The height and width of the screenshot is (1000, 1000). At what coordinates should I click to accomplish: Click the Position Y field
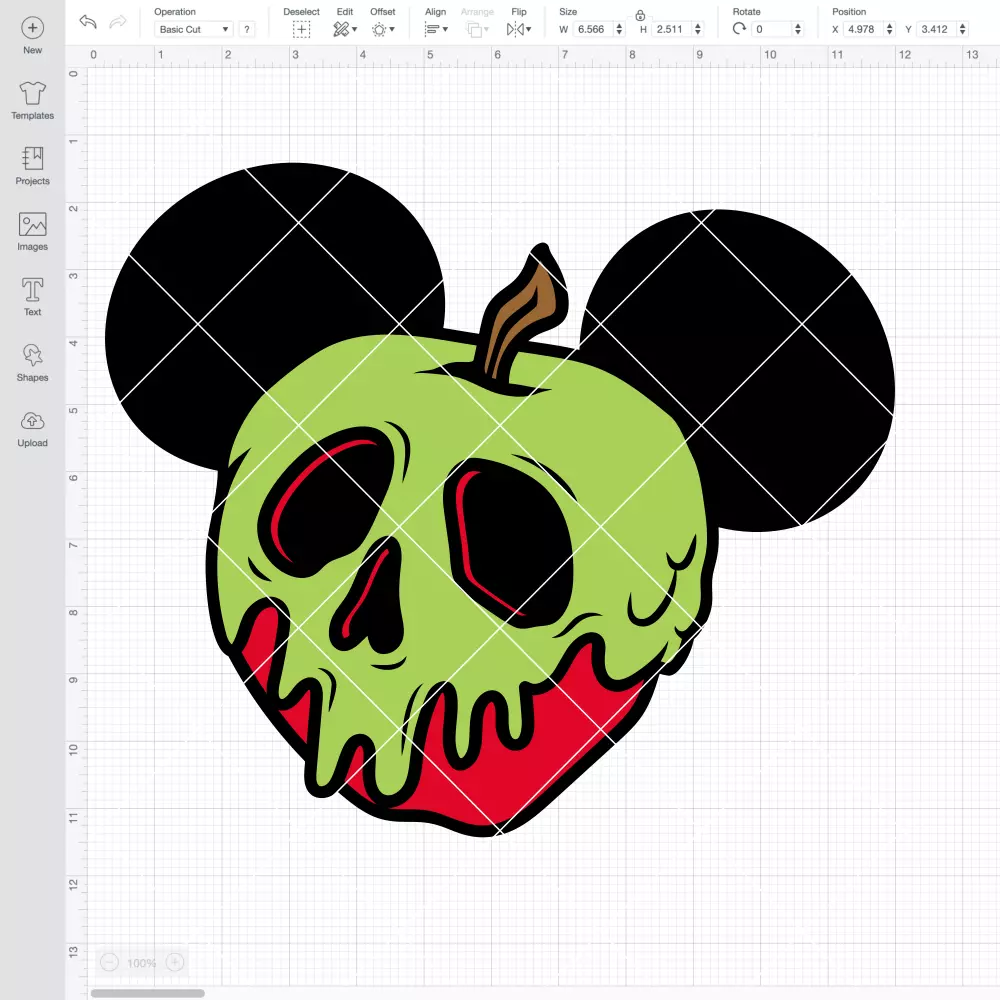click(x=936, y=29)
